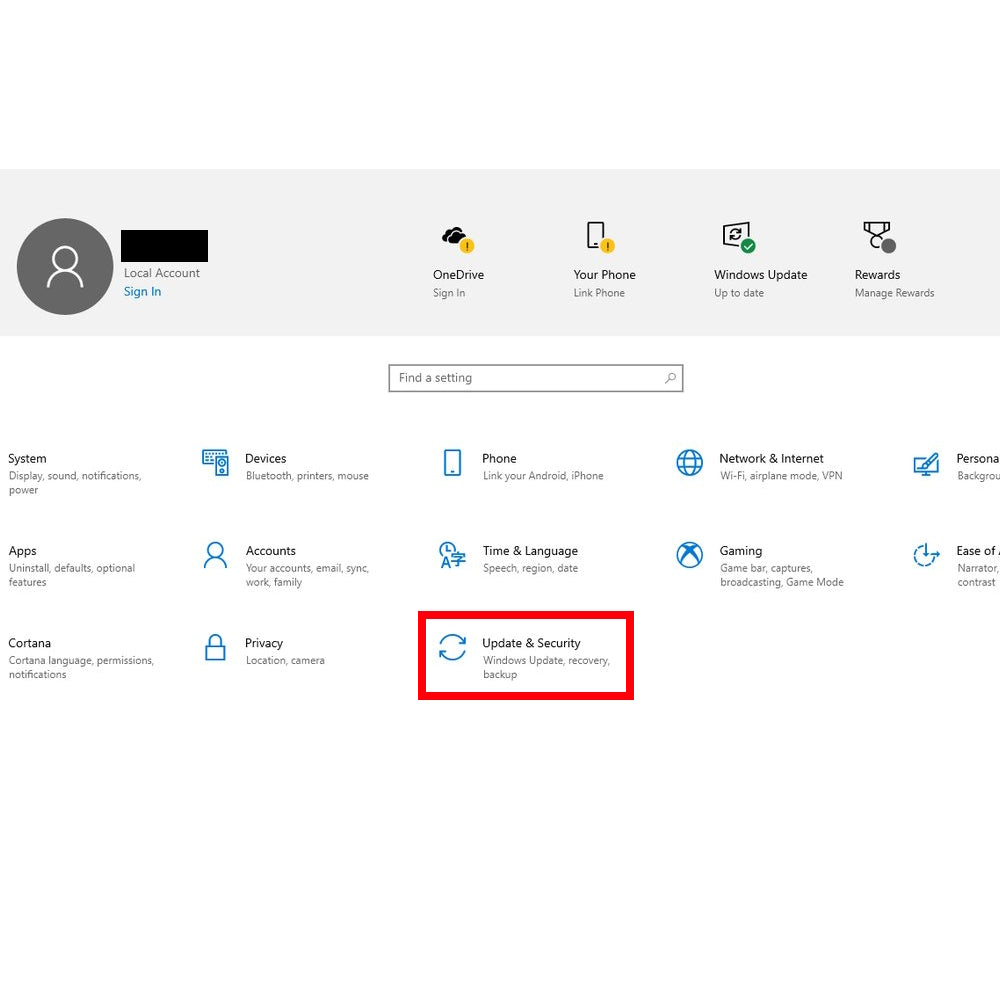Open the Gaming Xbox icon

point(689,555)
